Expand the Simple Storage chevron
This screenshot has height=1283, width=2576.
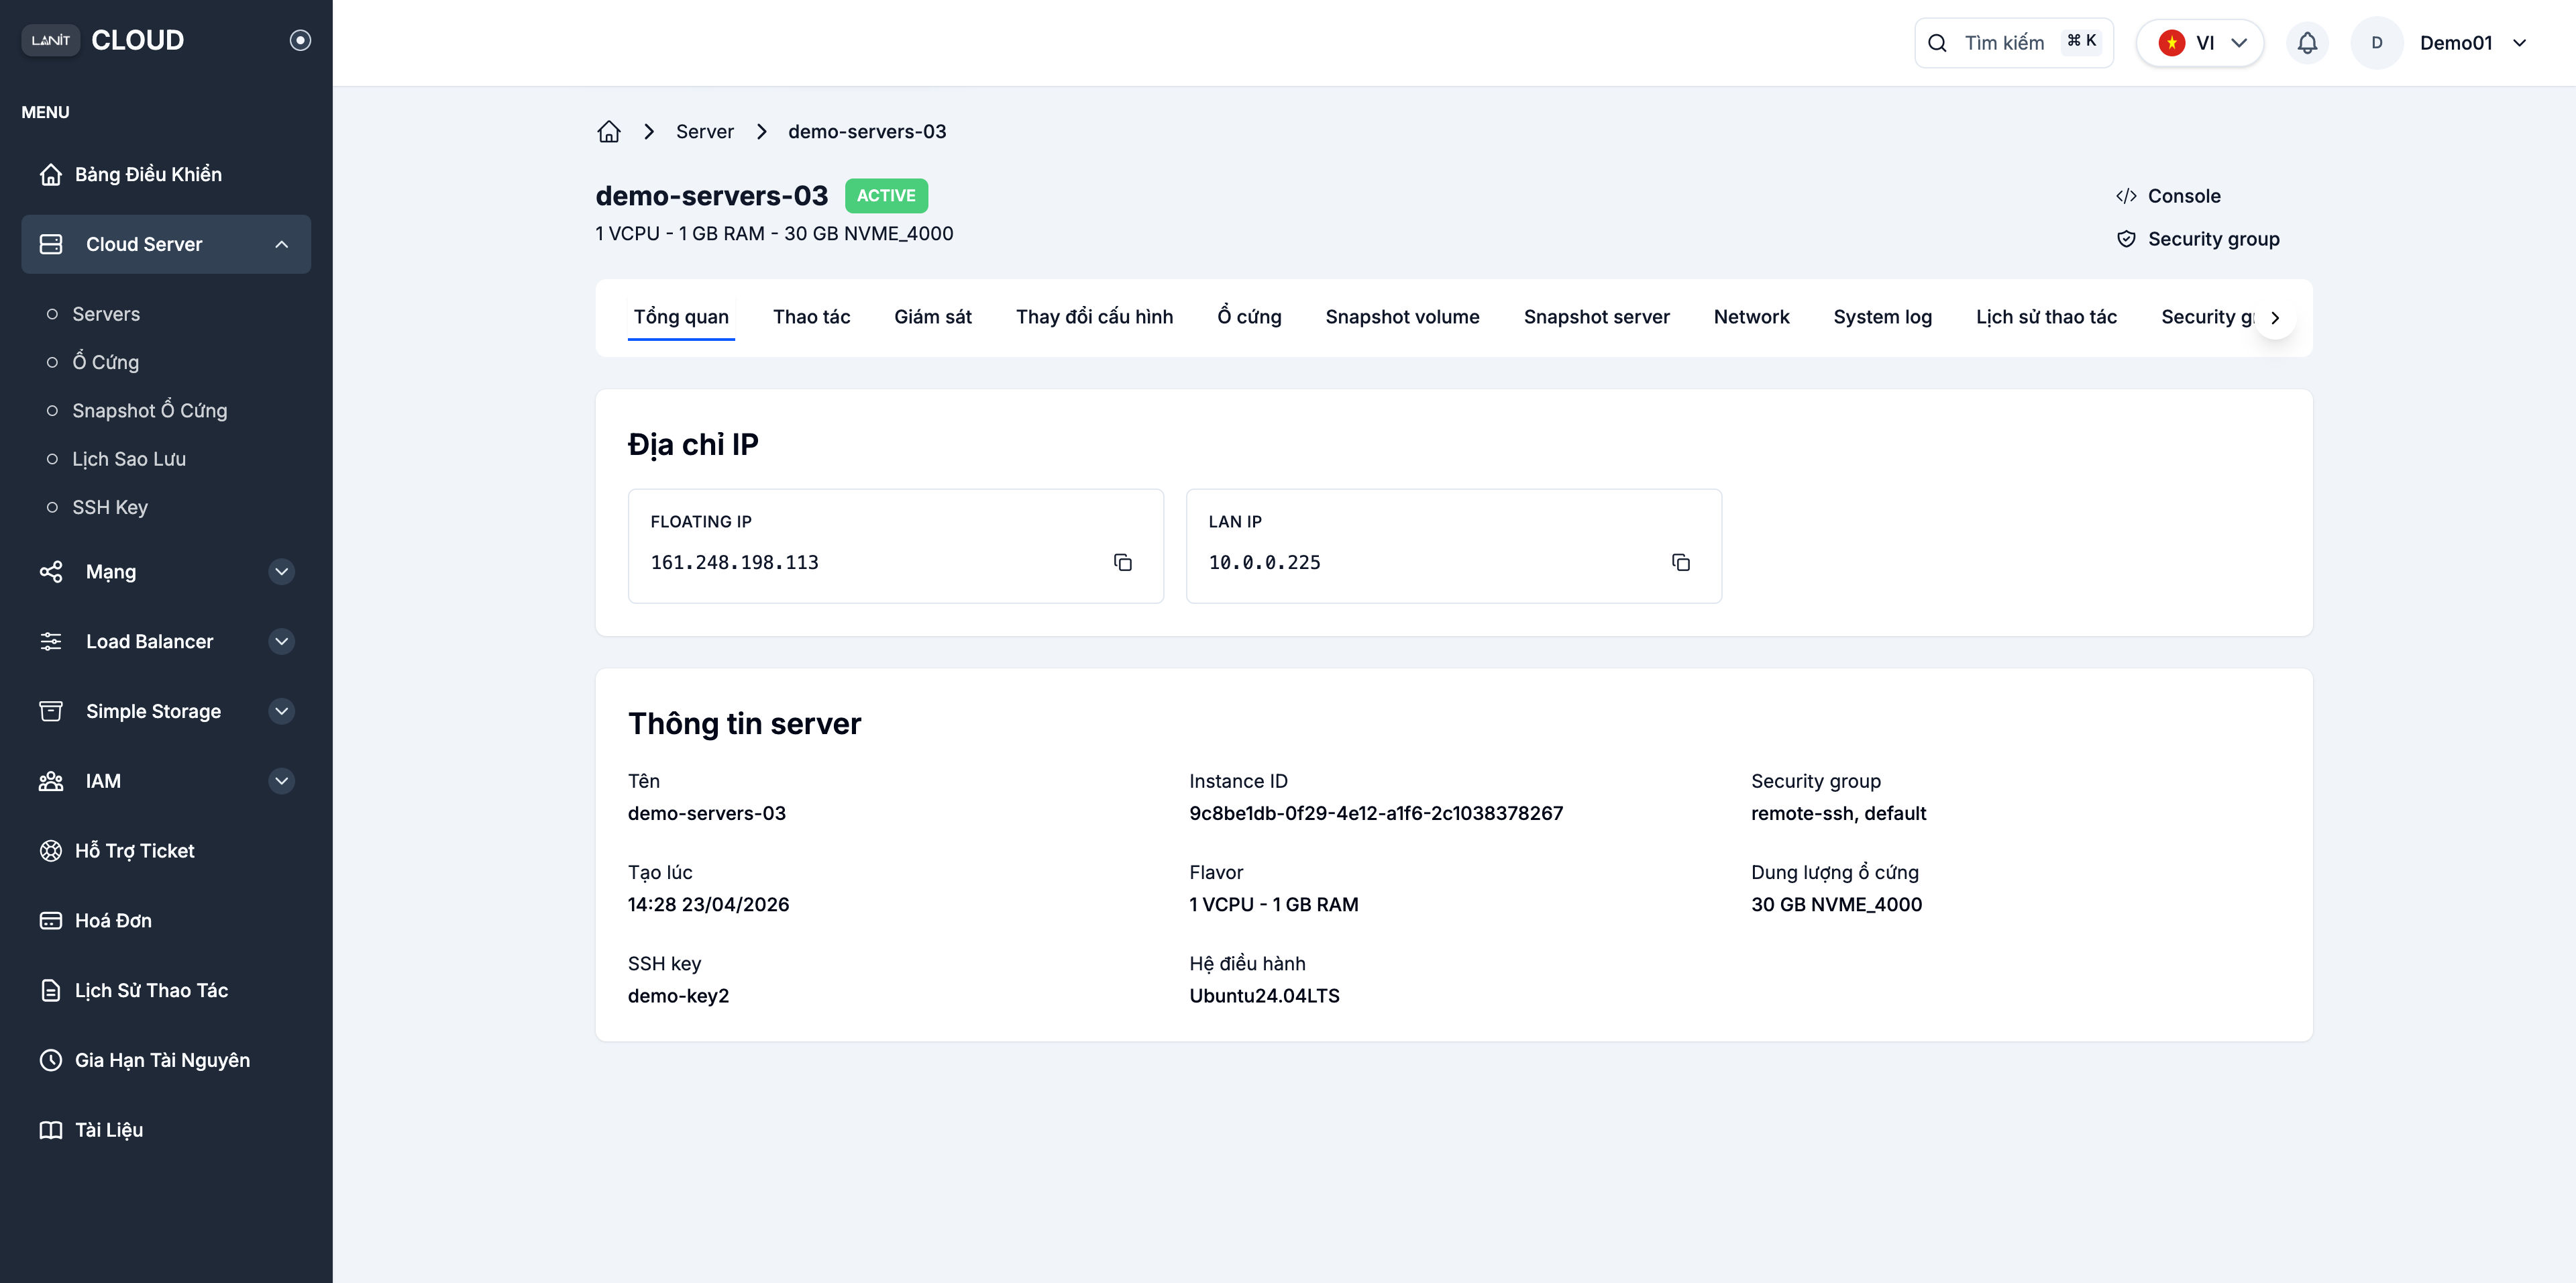click(x=282, y=711)
